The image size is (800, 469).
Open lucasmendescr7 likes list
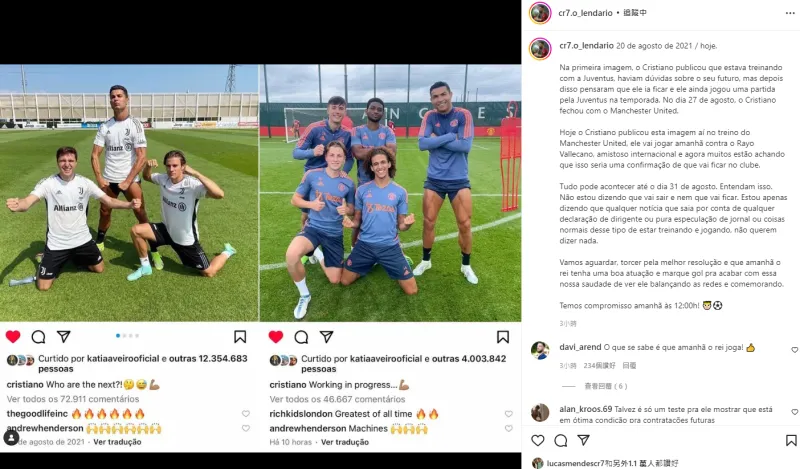[612, 463]
